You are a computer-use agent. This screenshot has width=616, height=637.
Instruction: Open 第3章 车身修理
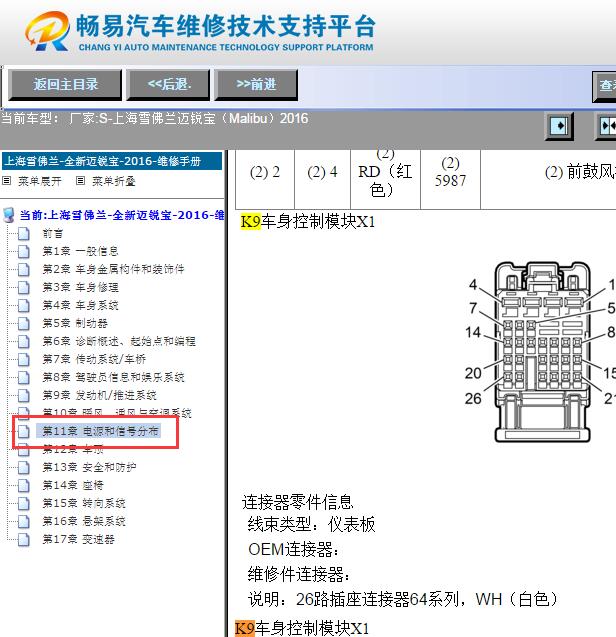tap(80, 287)
